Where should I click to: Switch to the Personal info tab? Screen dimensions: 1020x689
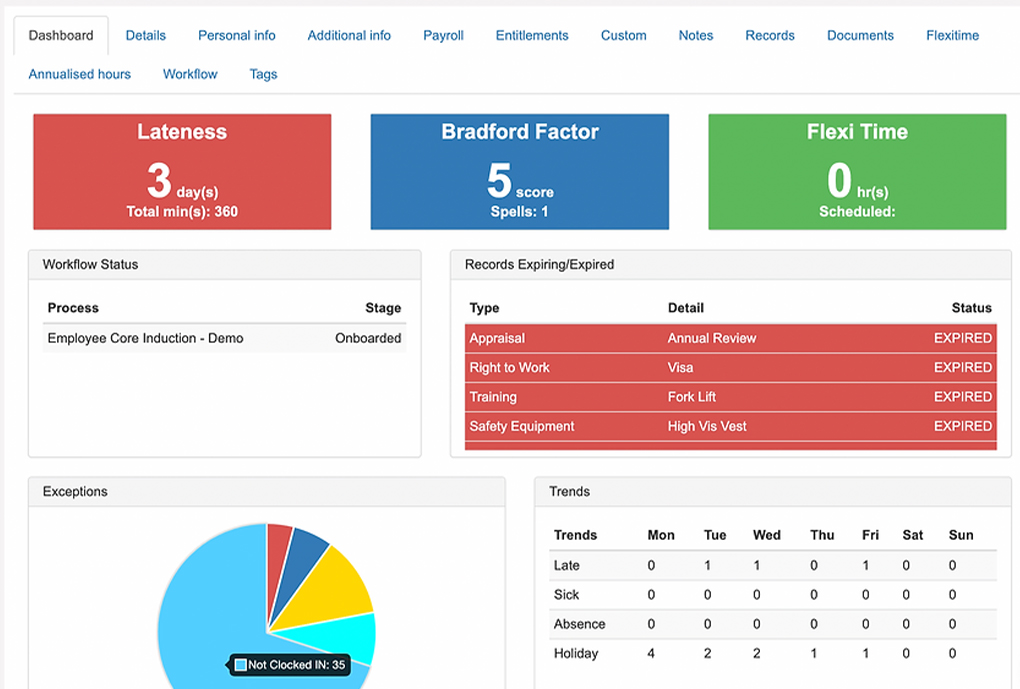[x=237, y=36]
